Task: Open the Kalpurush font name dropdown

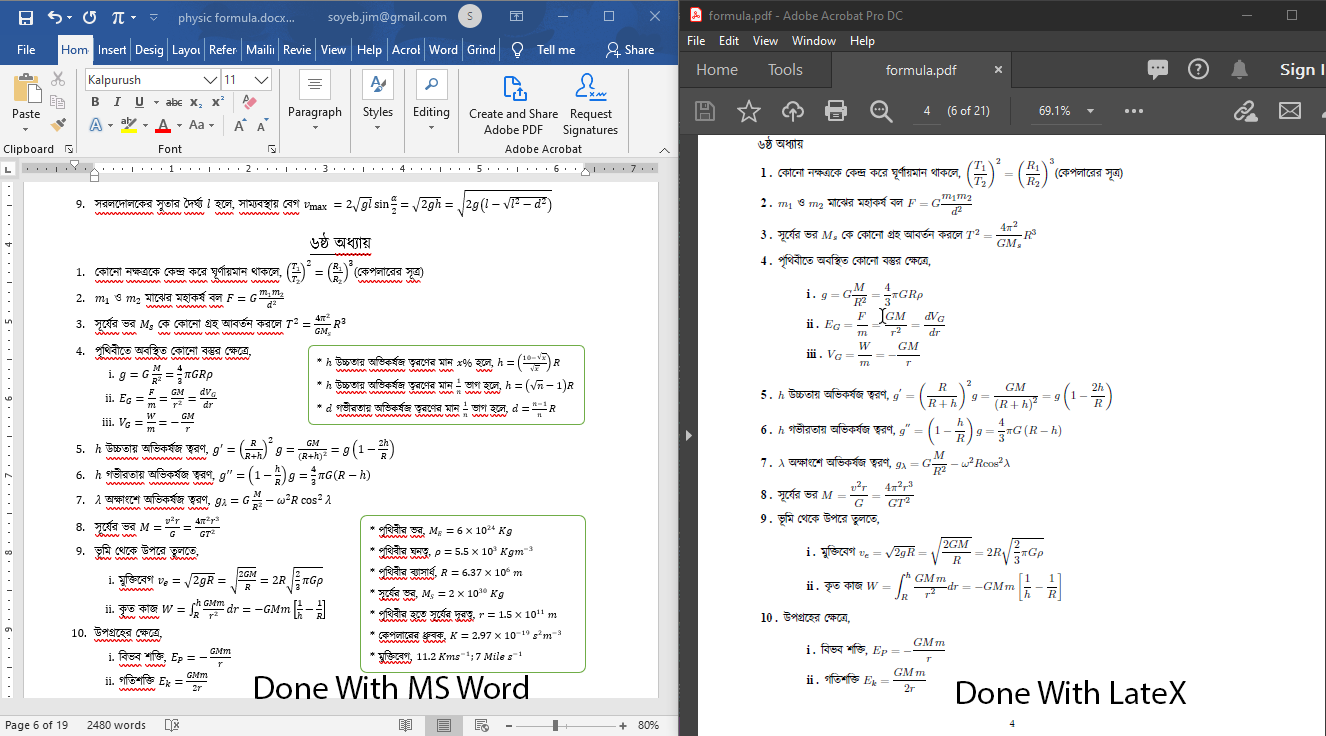Action: (x=210, y=80)
